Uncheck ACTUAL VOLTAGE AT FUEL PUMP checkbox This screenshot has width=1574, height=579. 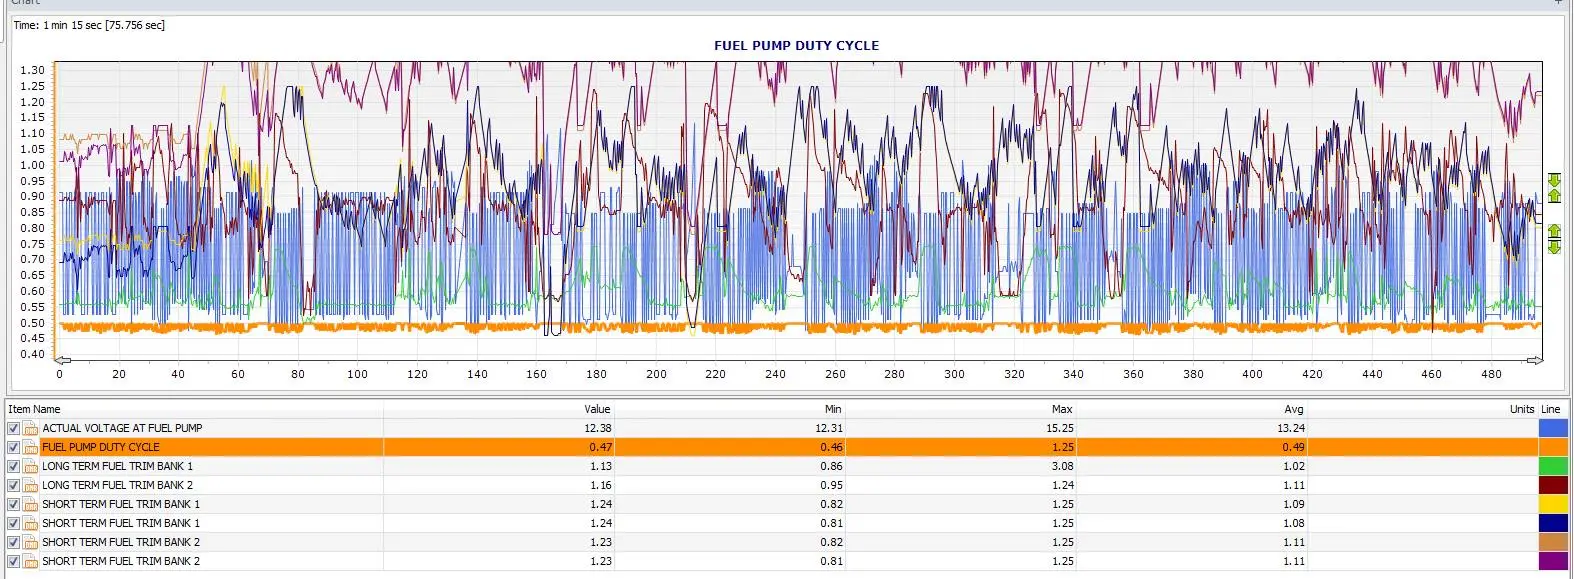14,428
